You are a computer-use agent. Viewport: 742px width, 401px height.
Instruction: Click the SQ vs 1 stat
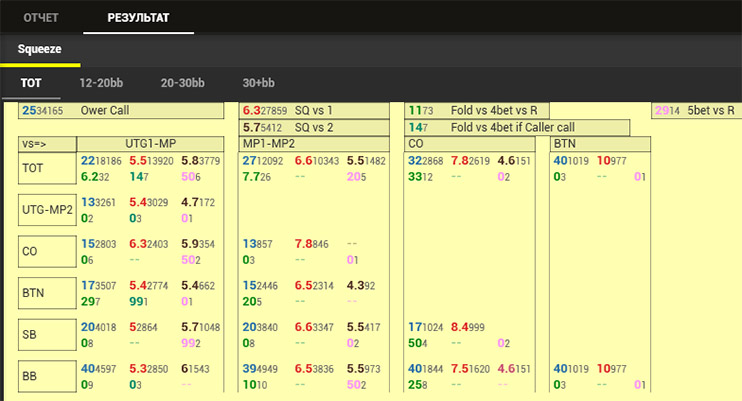tap(314, 110)
